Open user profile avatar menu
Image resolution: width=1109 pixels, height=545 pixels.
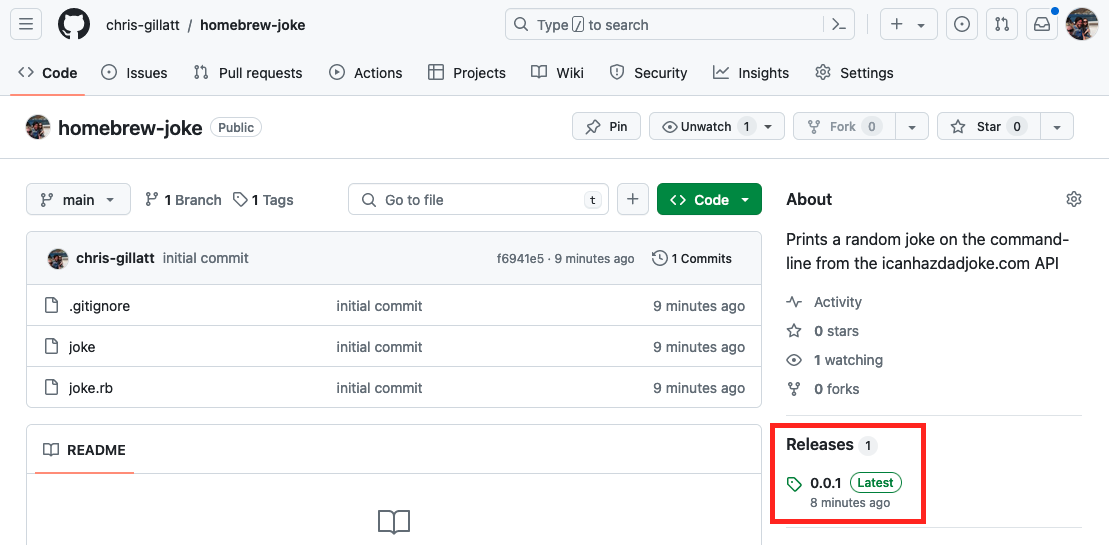(1082, 24)
